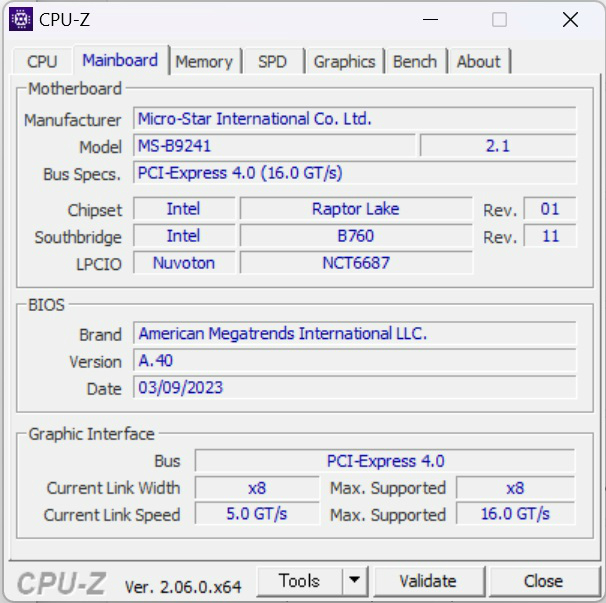The image size is (606, 603).
Task: Click the Close button at bottom
Action: point(543,581)
